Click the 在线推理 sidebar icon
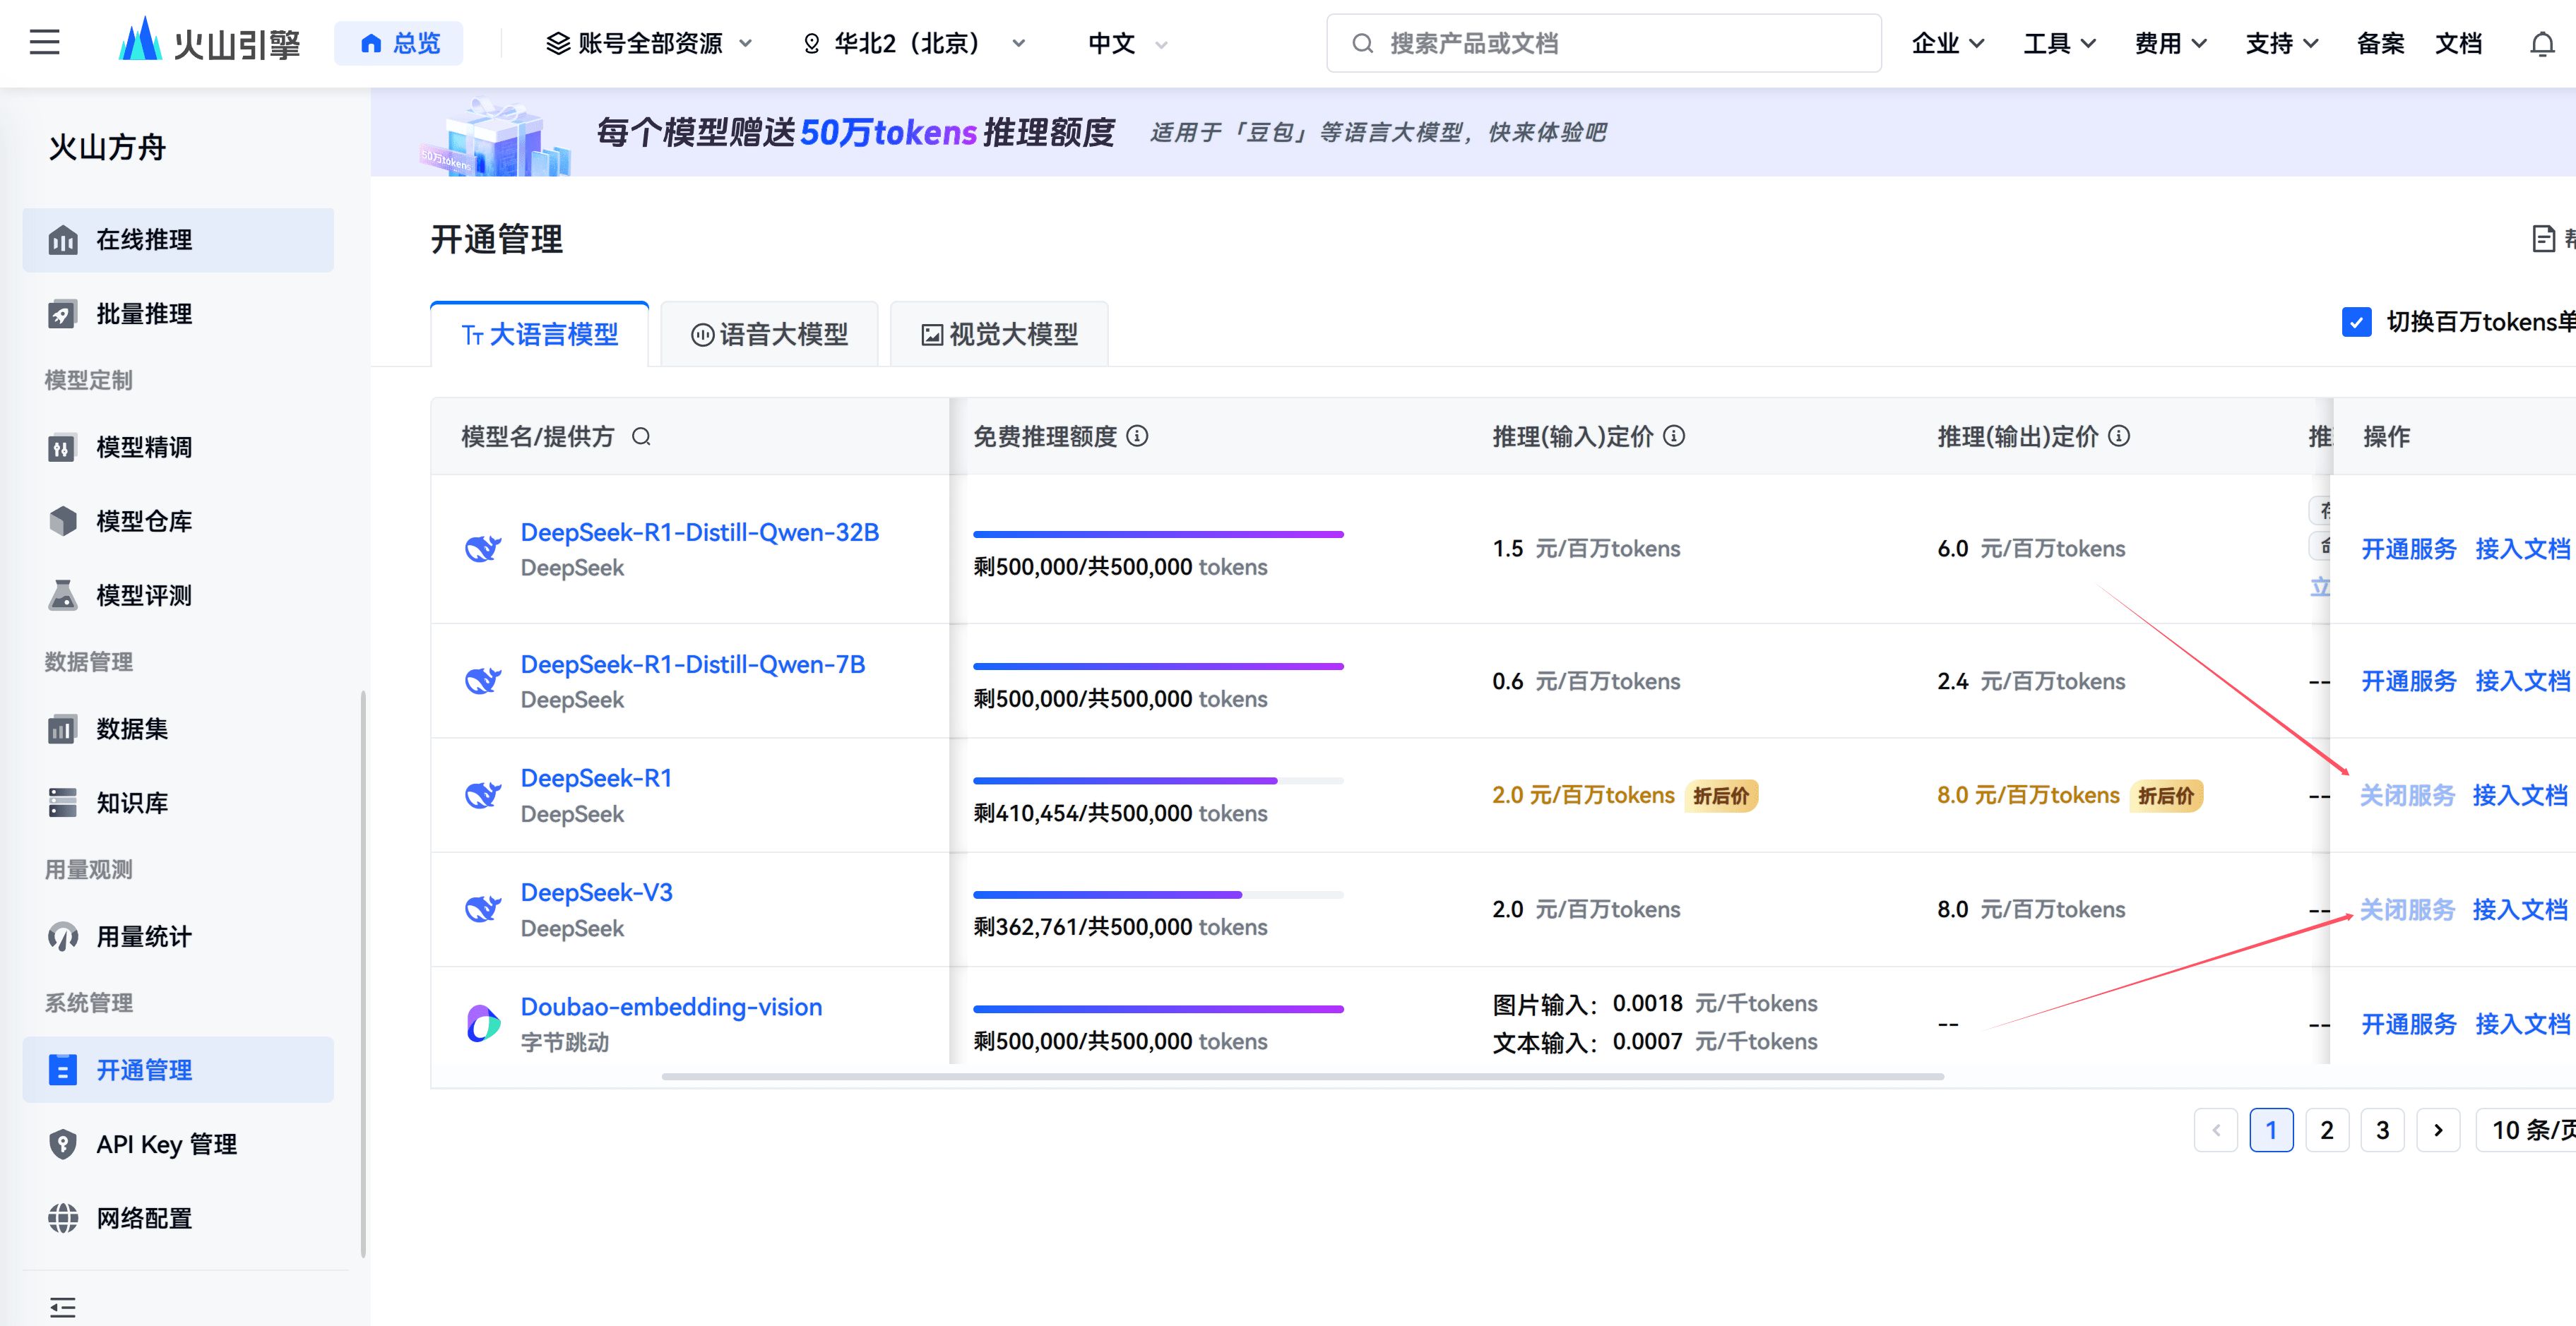The width and height of the screenshot is (2576, 1326). tap(63, 240)
